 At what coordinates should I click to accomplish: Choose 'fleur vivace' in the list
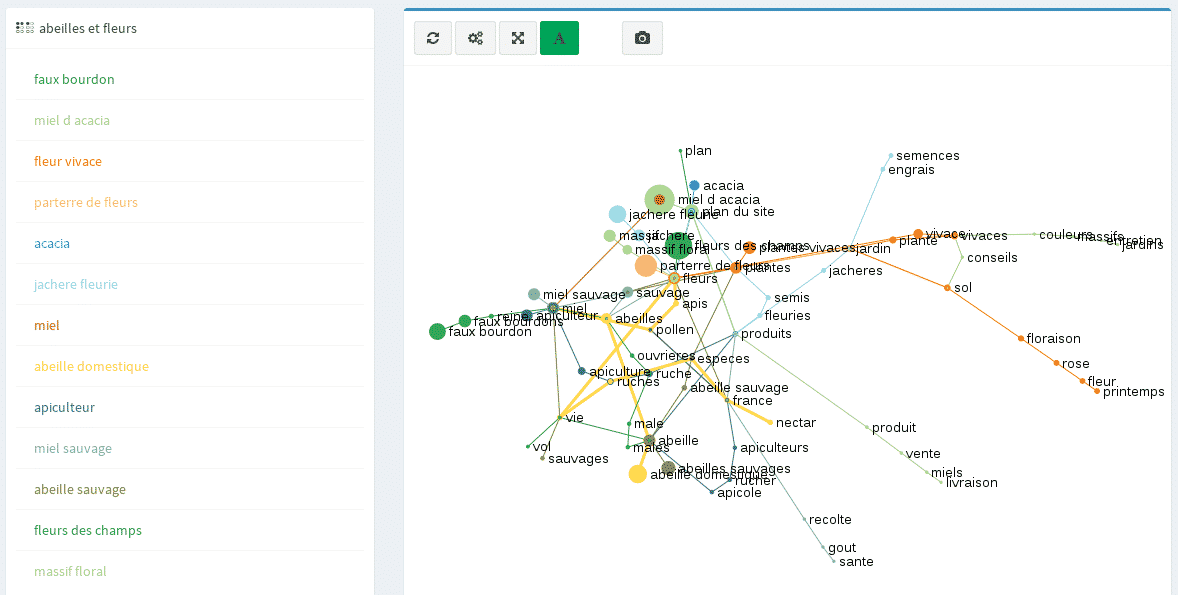pos(68,161)
